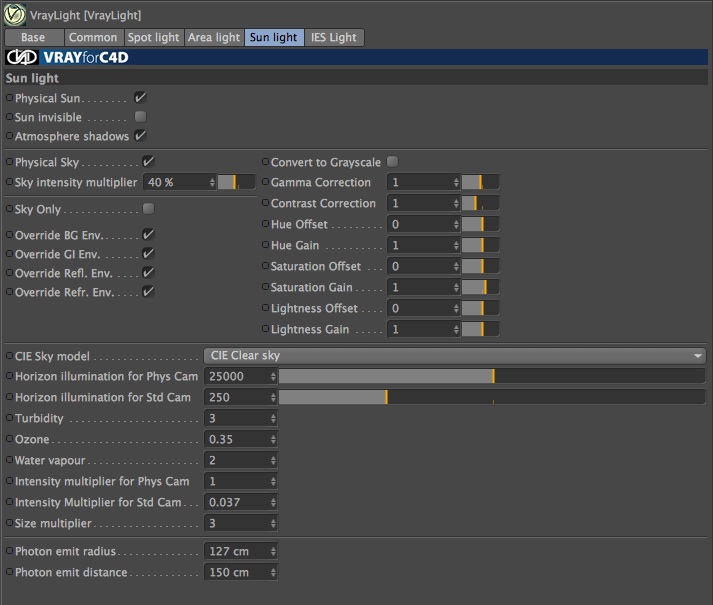The image size is (713, 605).
Task: Click the Horizon illumination for Phys Cam slider
Action: point(492,376)
